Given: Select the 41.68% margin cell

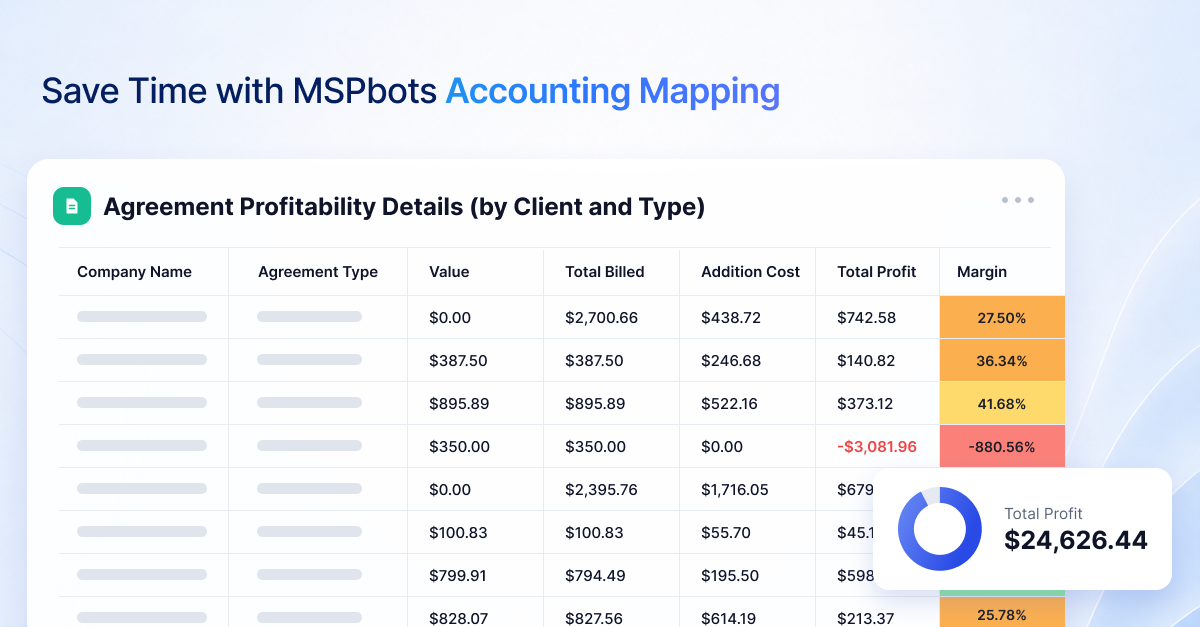Looking at the screenshot, I should [x=1002, y=404].
